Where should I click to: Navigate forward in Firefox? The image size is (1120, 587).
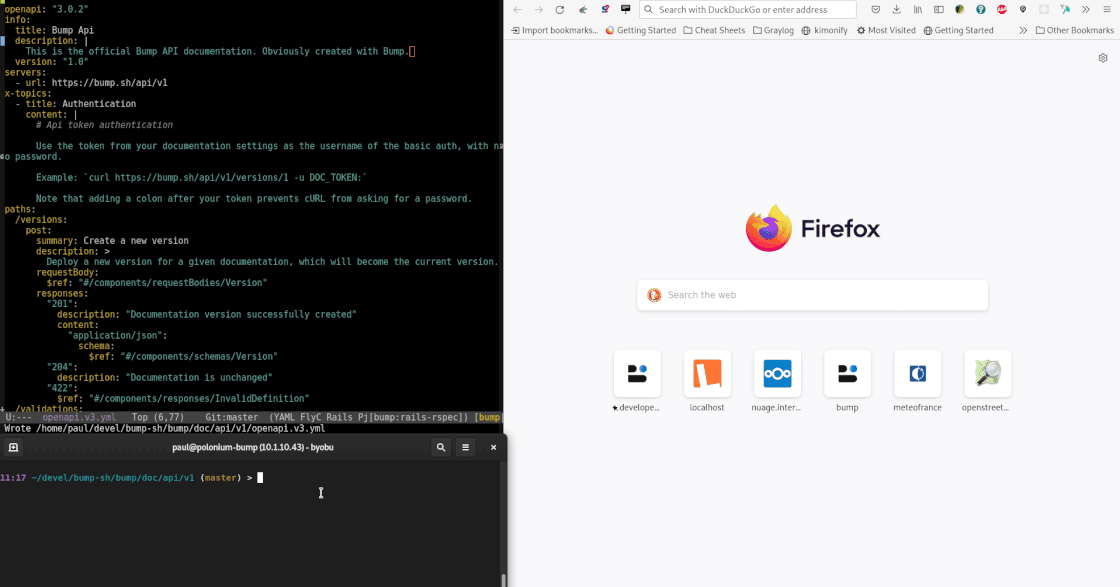[x=539, y=10]
